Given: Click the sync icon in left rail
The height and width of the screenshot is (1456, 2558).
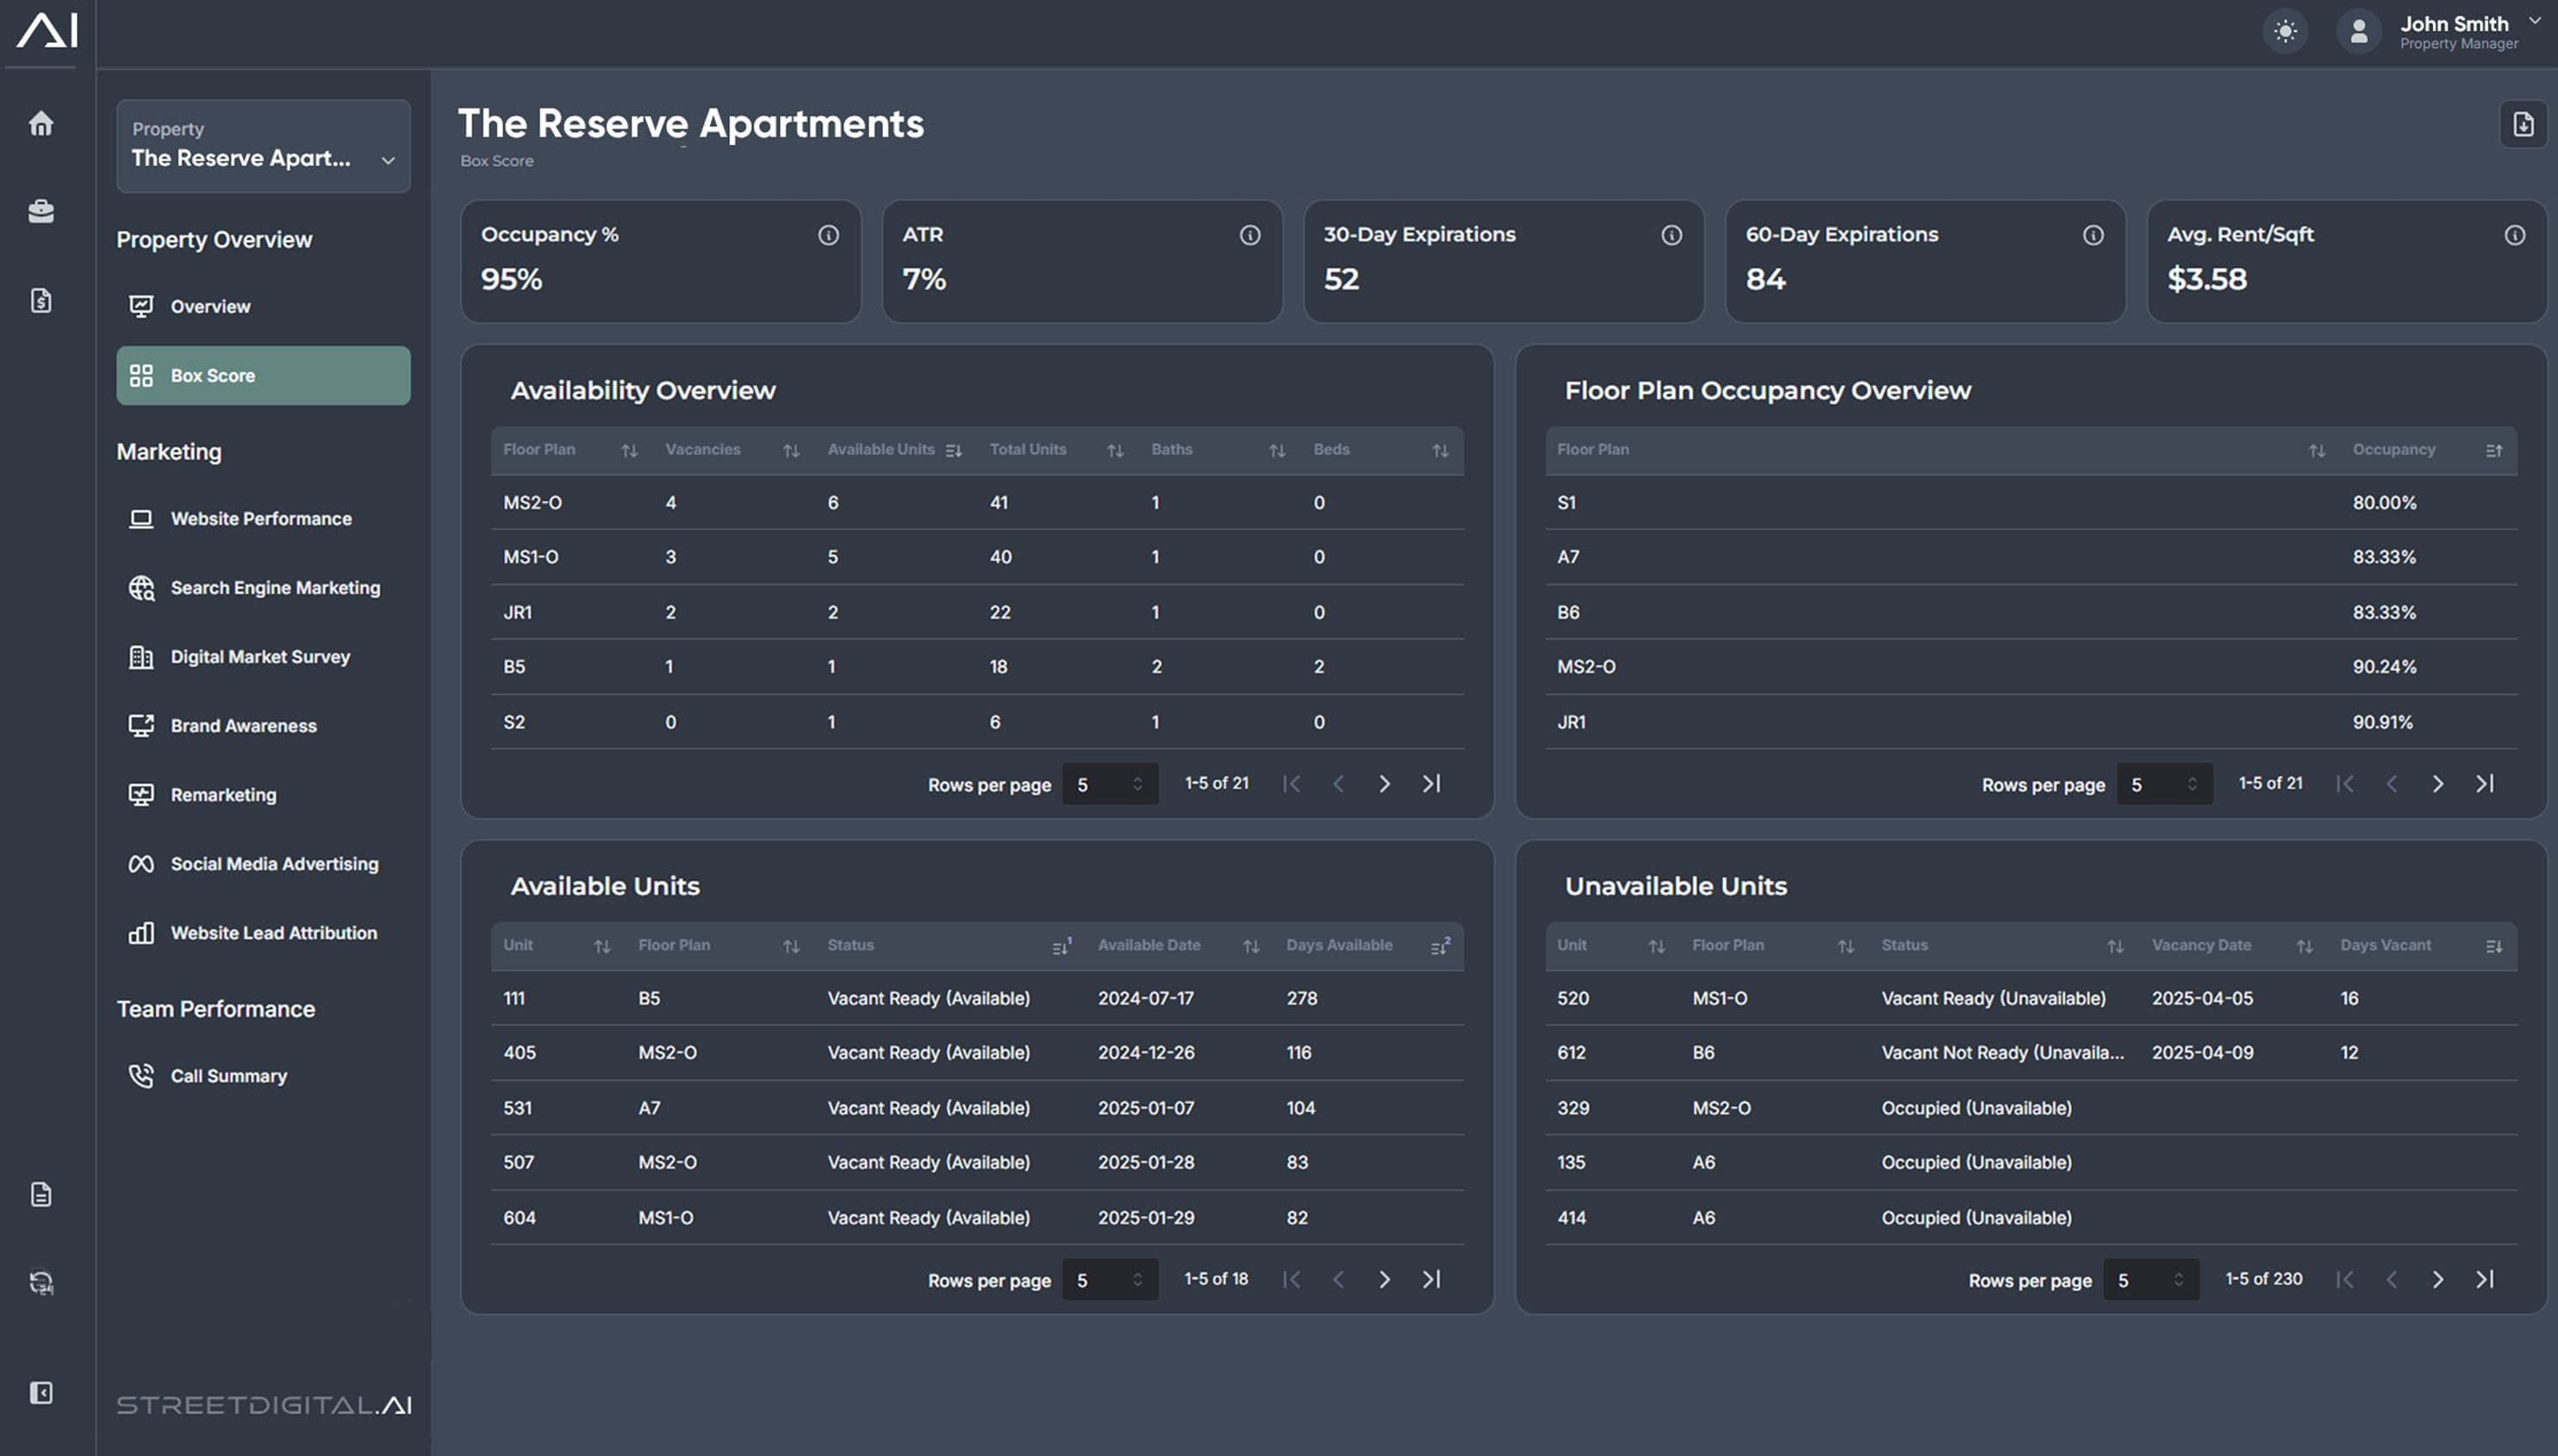Looking at the screenshot, I should point(41,1282).
